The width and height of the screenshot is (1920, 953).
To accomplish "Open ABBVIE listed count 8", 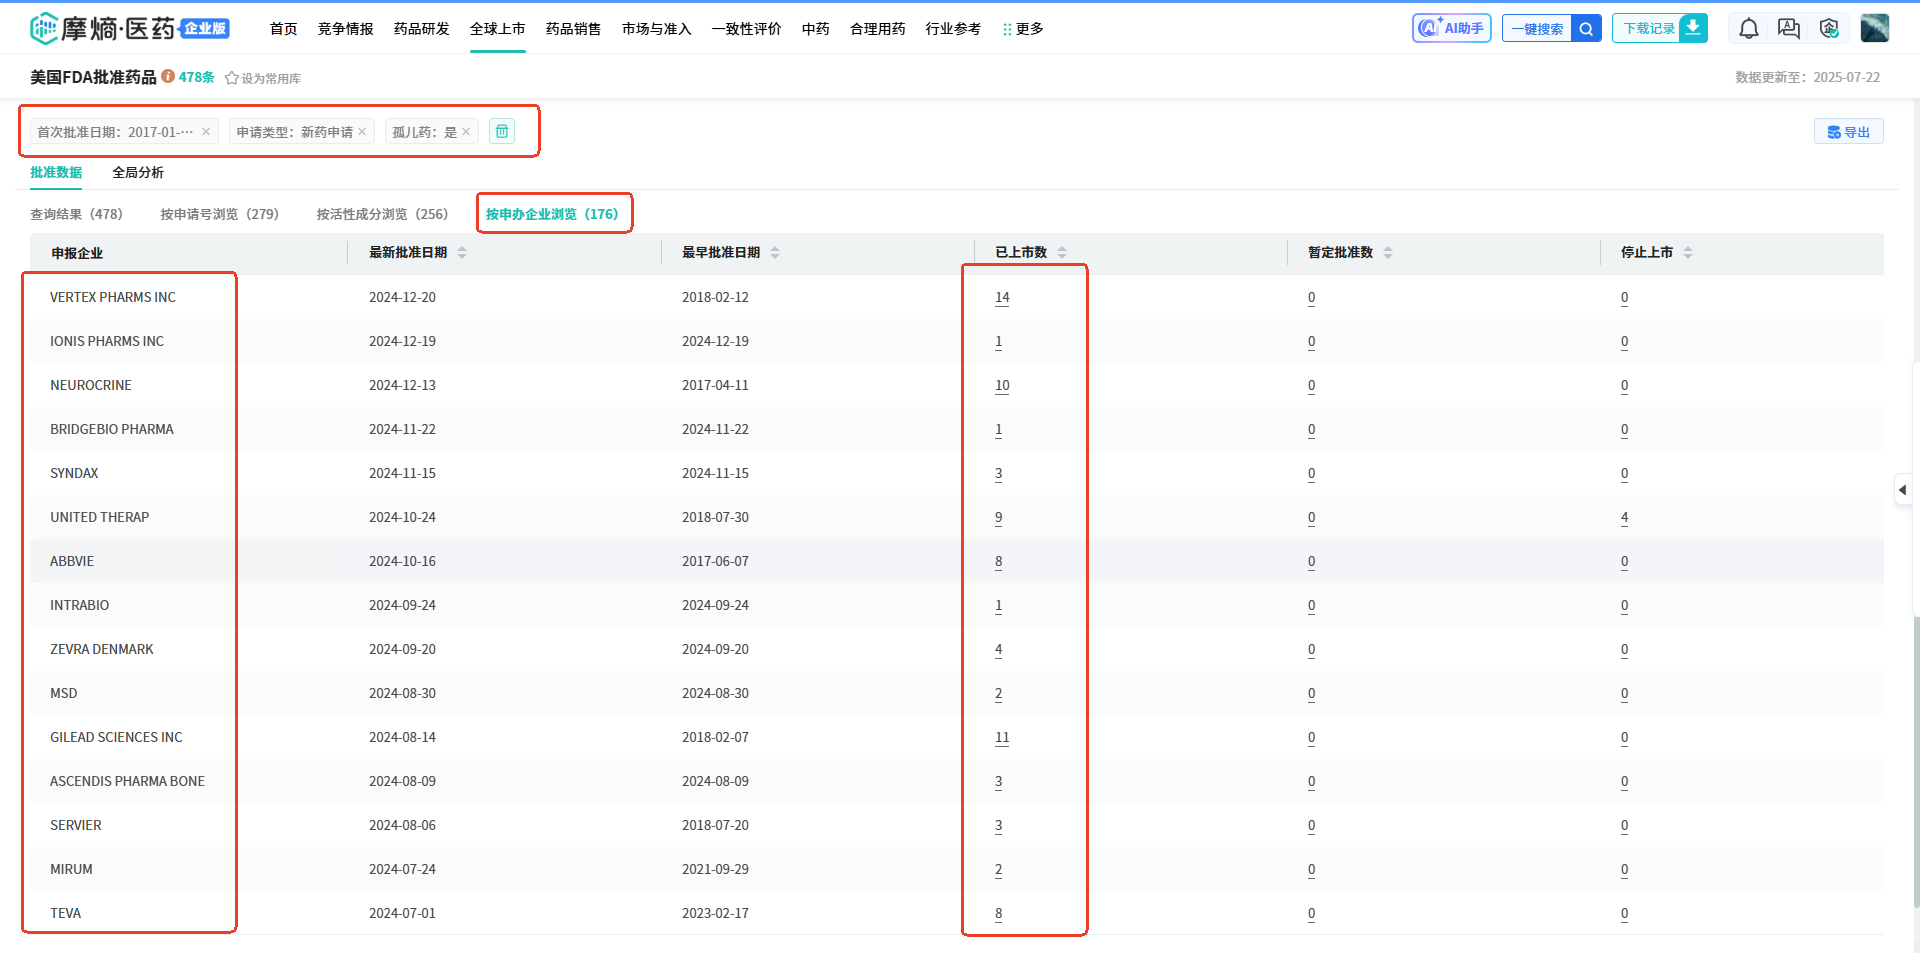I will (998, 561).
